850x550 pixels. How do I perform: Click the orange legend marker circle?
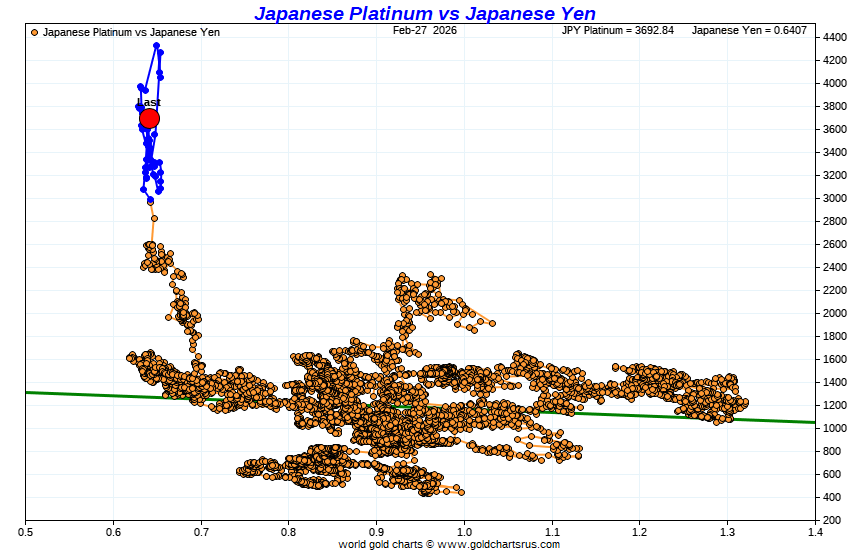pos(35,32)
